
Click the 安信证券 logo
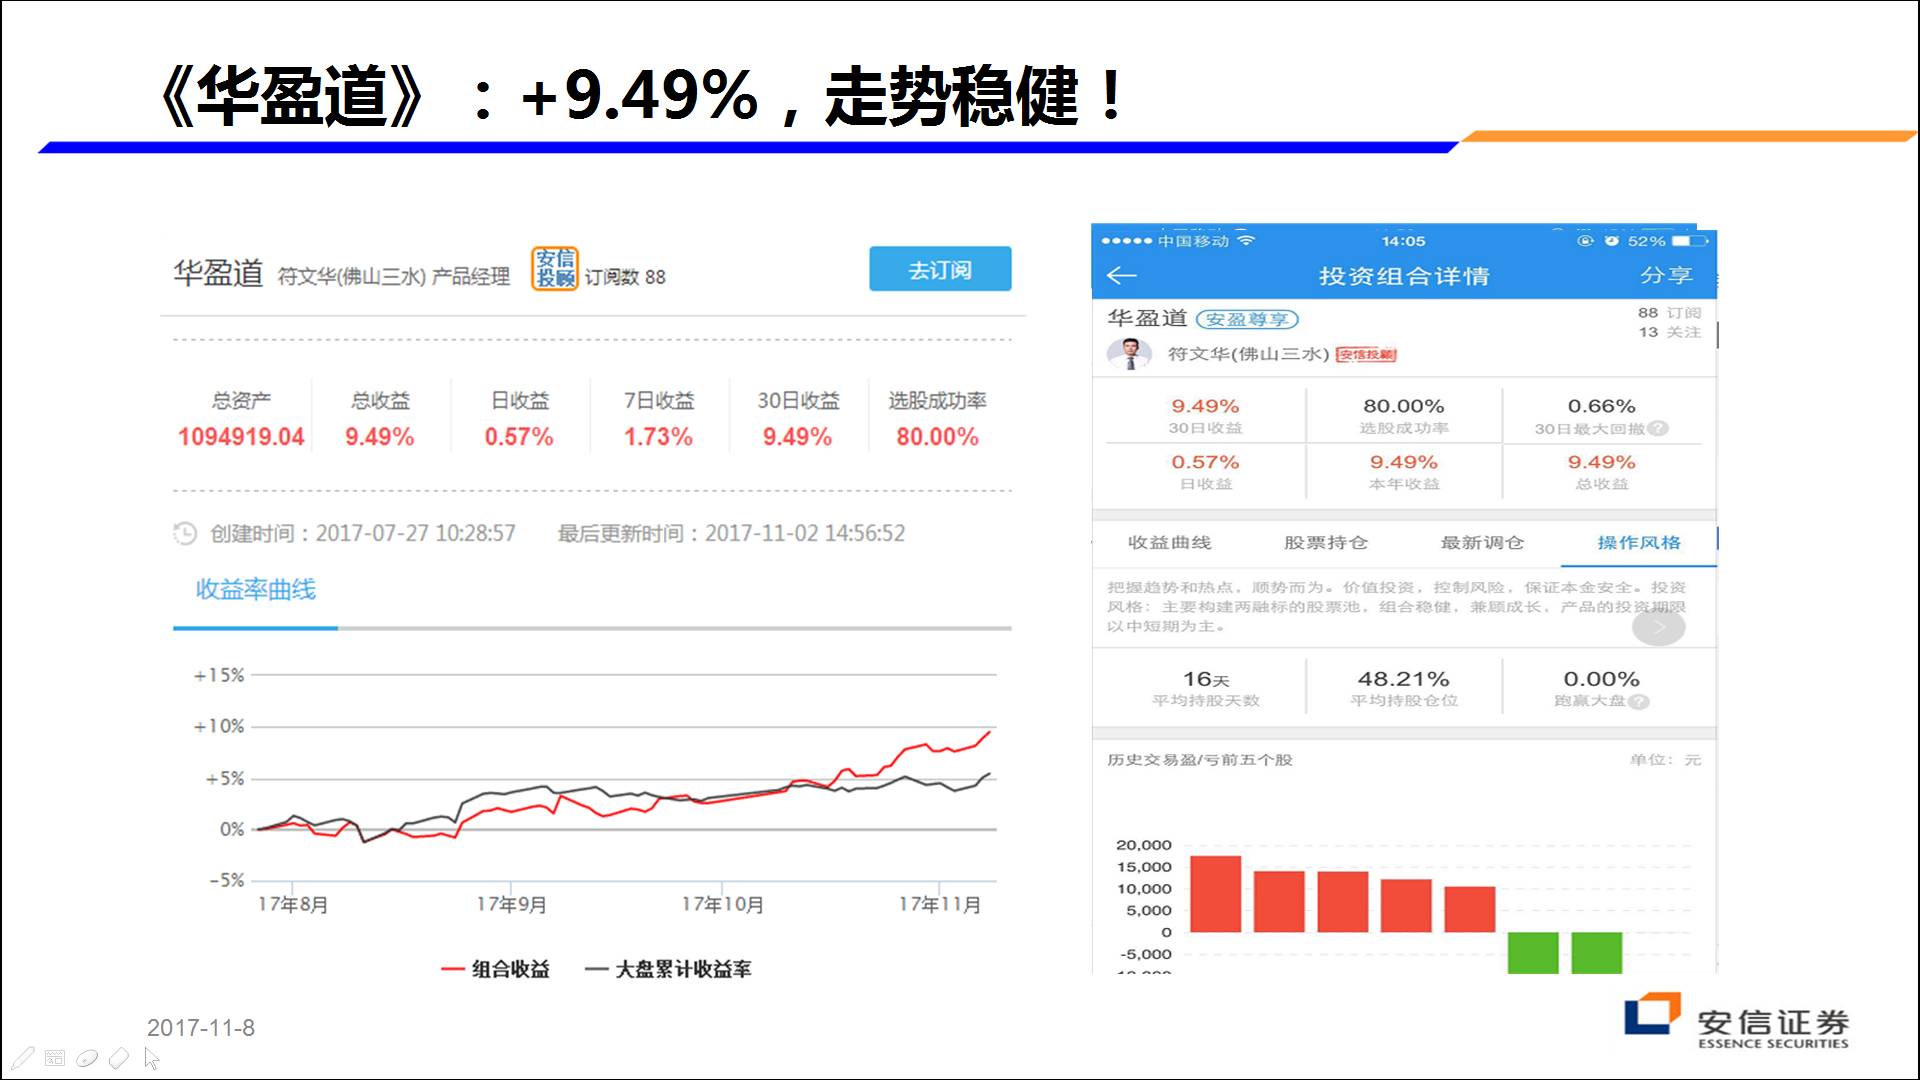coord(1737,1021)
